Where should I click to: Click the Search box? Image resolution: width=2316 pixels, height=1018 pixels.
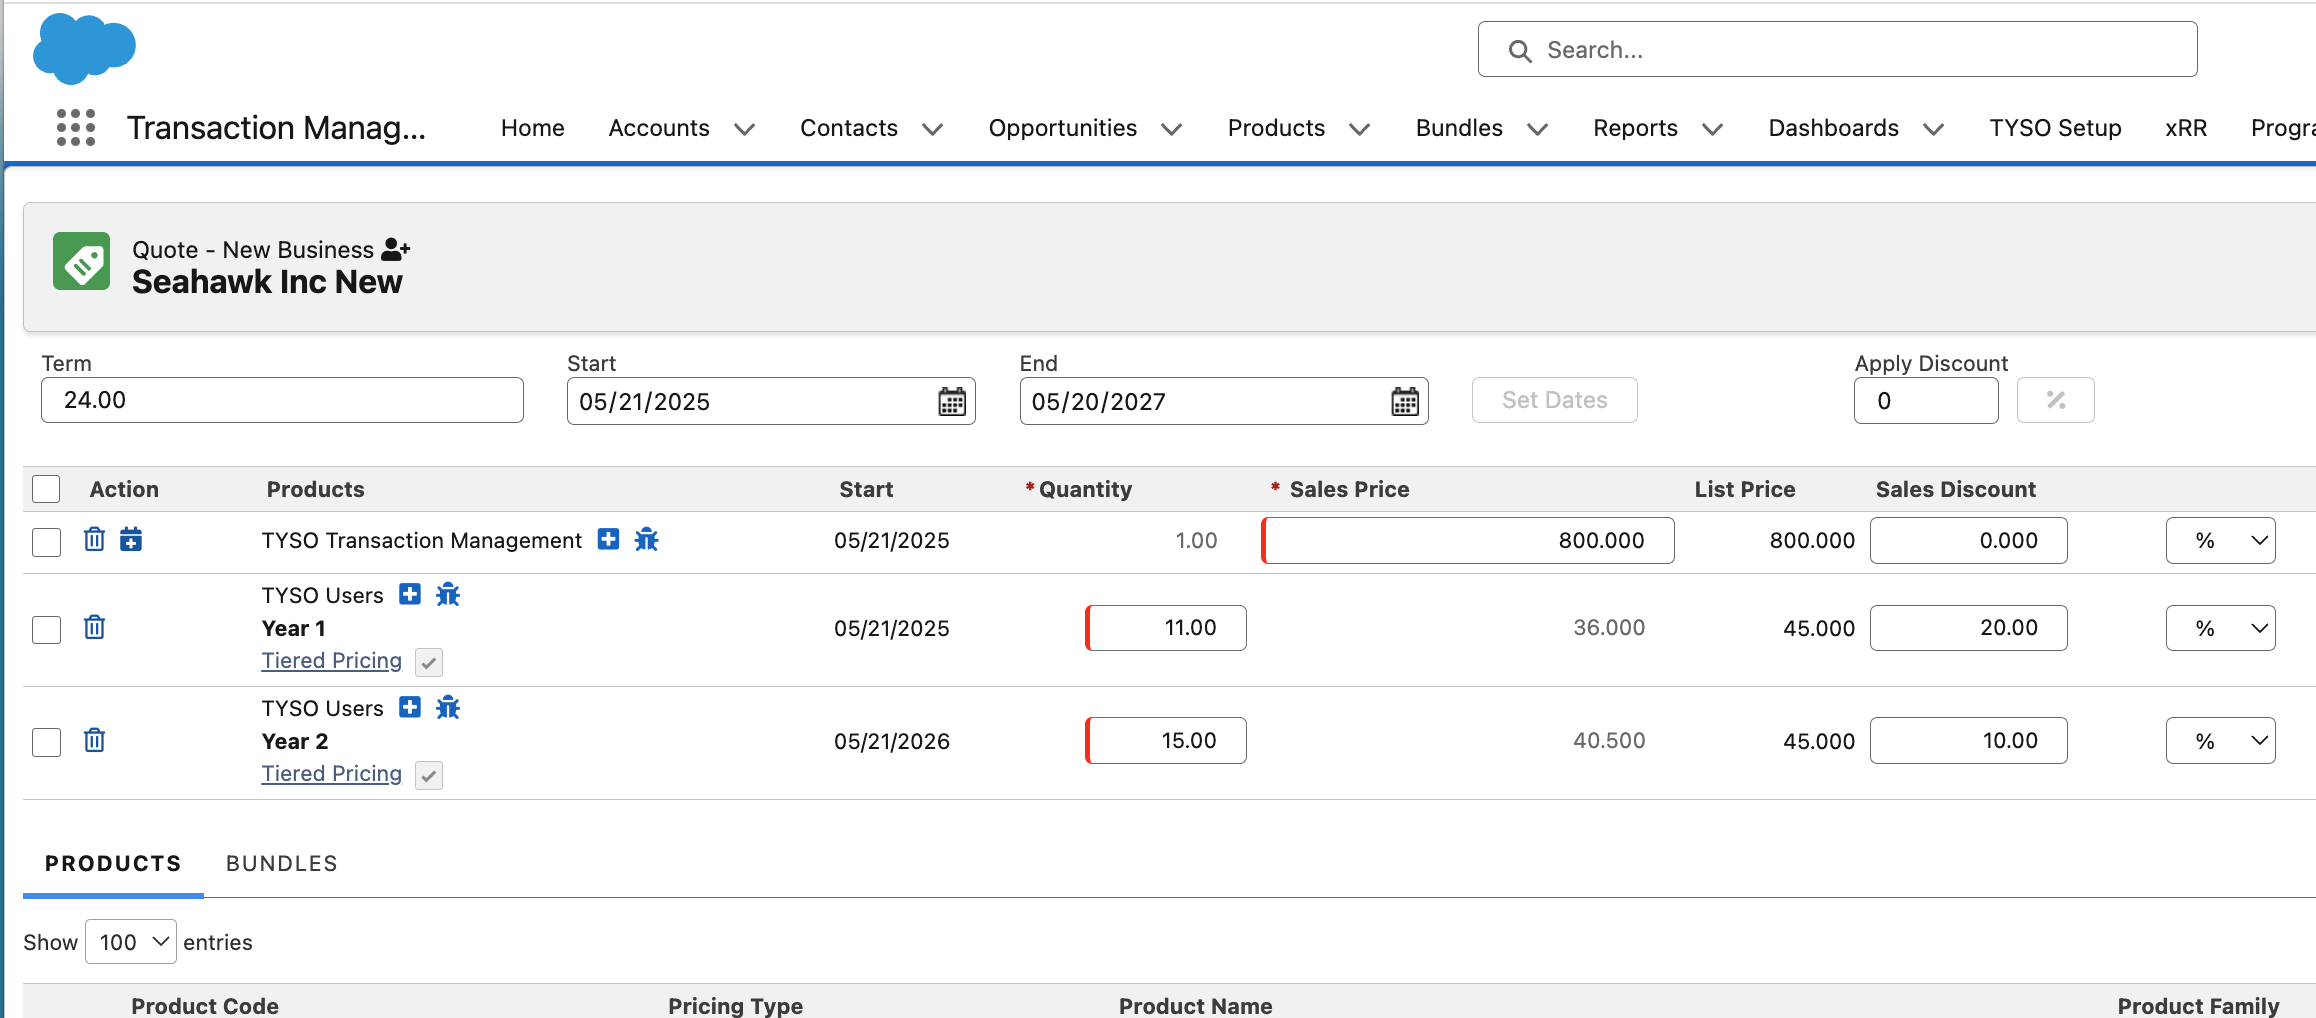point(1837,50)
